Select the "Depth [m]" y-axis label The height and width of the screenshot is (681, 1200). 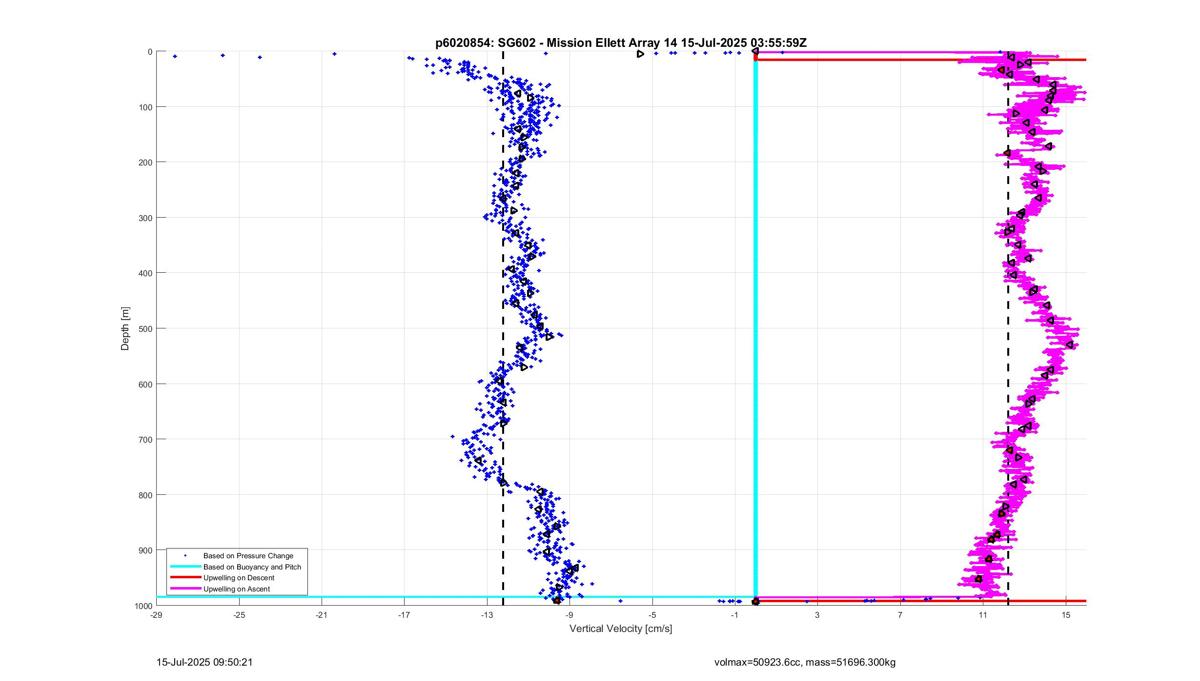125,329
